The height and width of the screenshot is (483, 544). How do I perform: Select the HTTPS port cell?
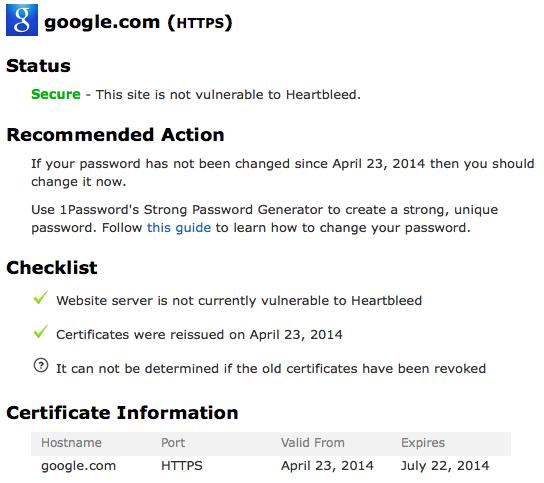[x=182, y=466]
